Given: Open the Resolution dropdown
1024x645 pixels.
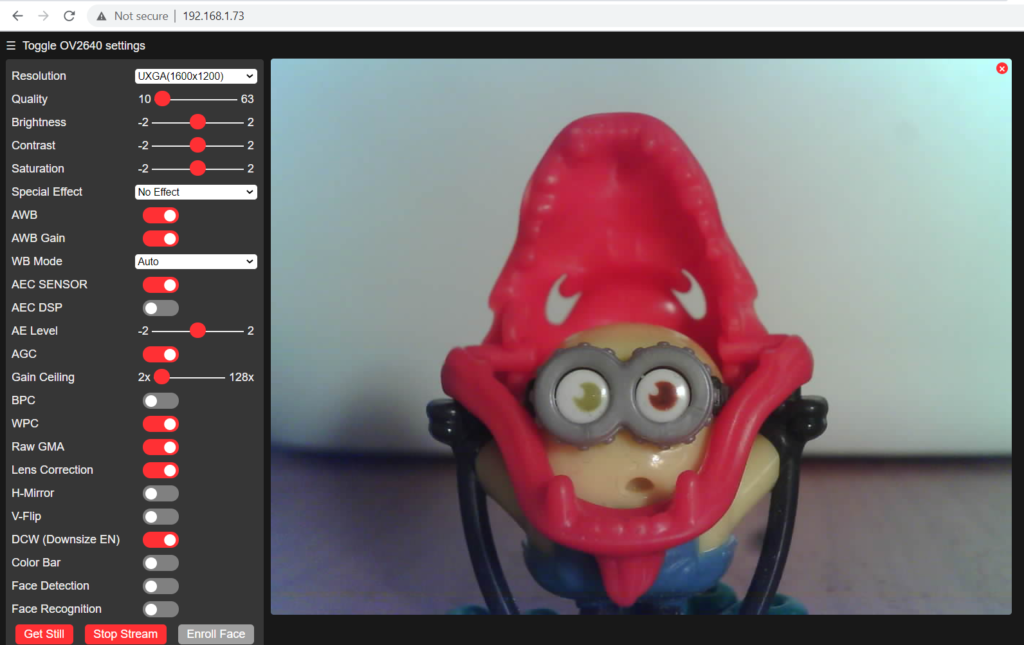Looking at the screenshot, I should pyautogui.click(x=195, y=76).
